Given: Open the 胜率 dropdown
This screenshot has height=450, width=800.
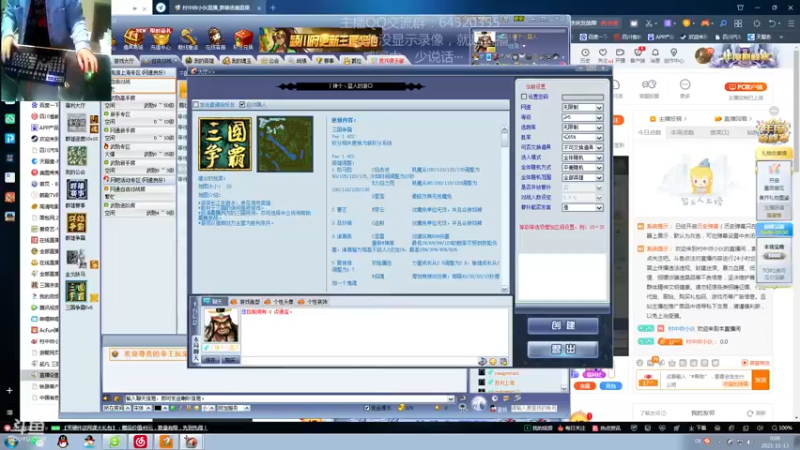Looking at the screenshot, I should pyautogui.click(x=582, y=137).
